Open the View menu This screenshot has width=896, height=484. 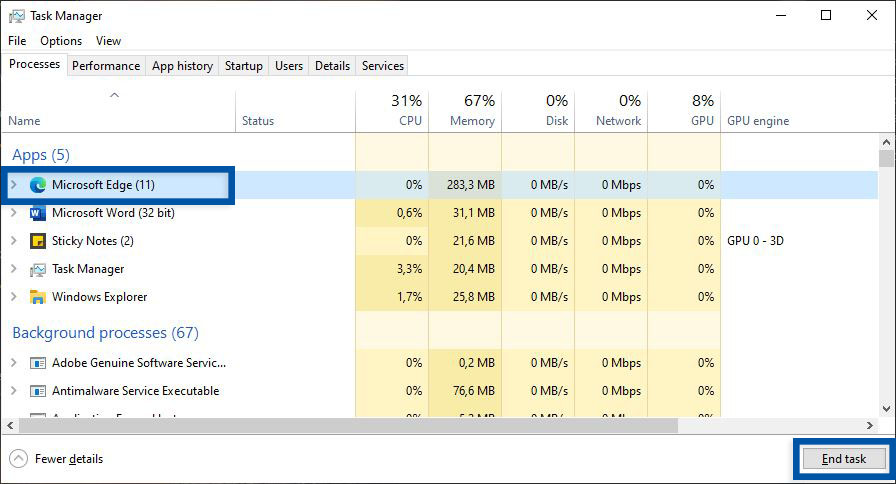(x=108, y=41)
